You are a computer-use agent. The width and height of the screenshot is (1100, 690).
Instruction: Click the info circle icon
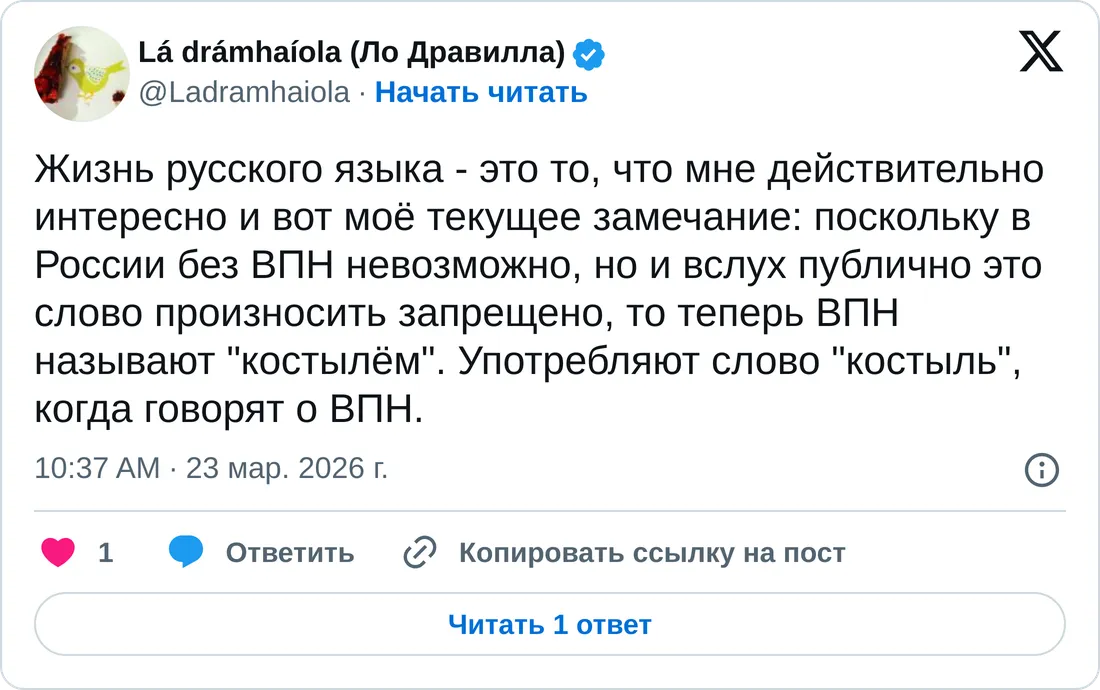pos(1042,470)
